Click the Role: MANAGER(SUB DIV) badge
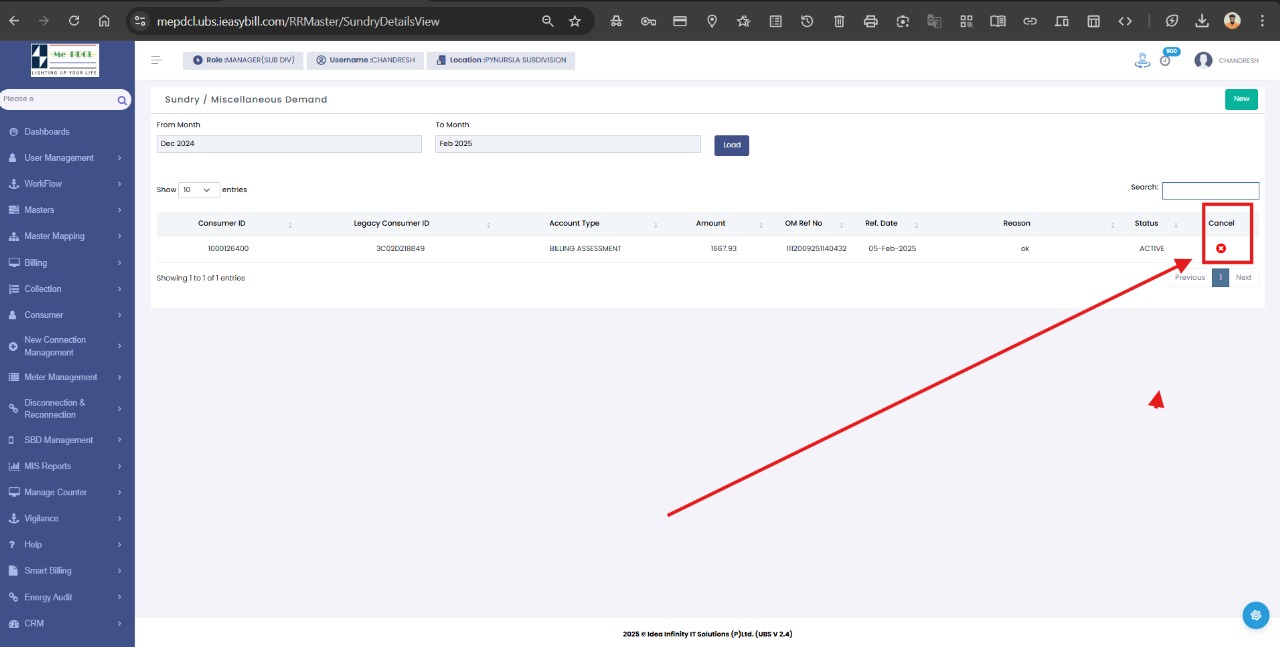This screenshot has width=1280, height=647. pyautogui.click(x=243, y=60)
